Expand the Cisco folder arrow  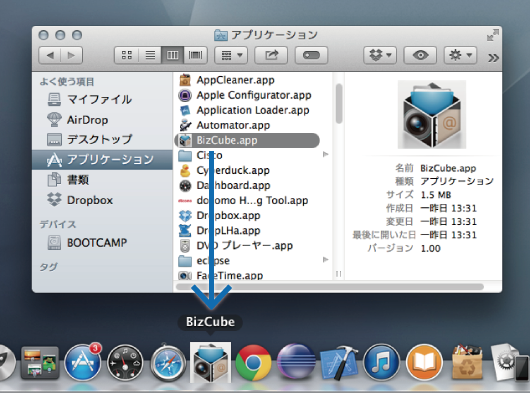(x=326, y=154)
